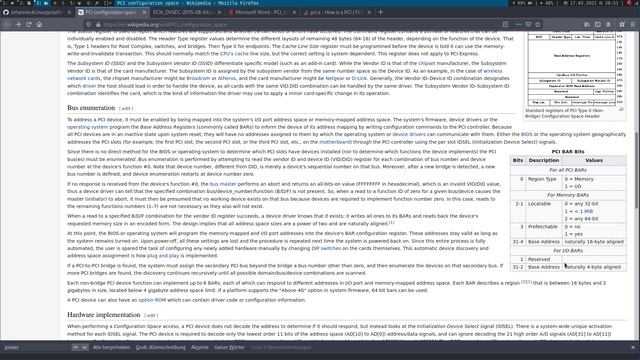Click the 'Region Type' table cell
This screenshot has width=640, height=360.
click(544, 182)
